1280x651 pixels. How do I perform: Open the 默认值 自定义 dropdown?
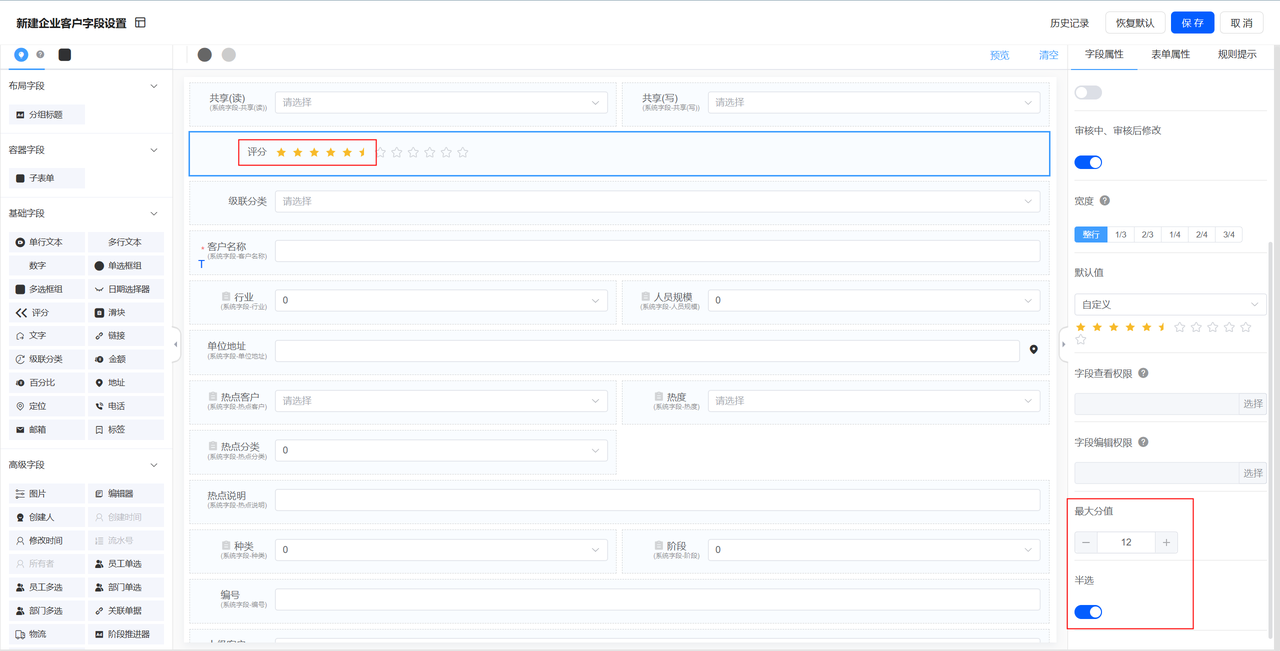(x=1169, y=304)
